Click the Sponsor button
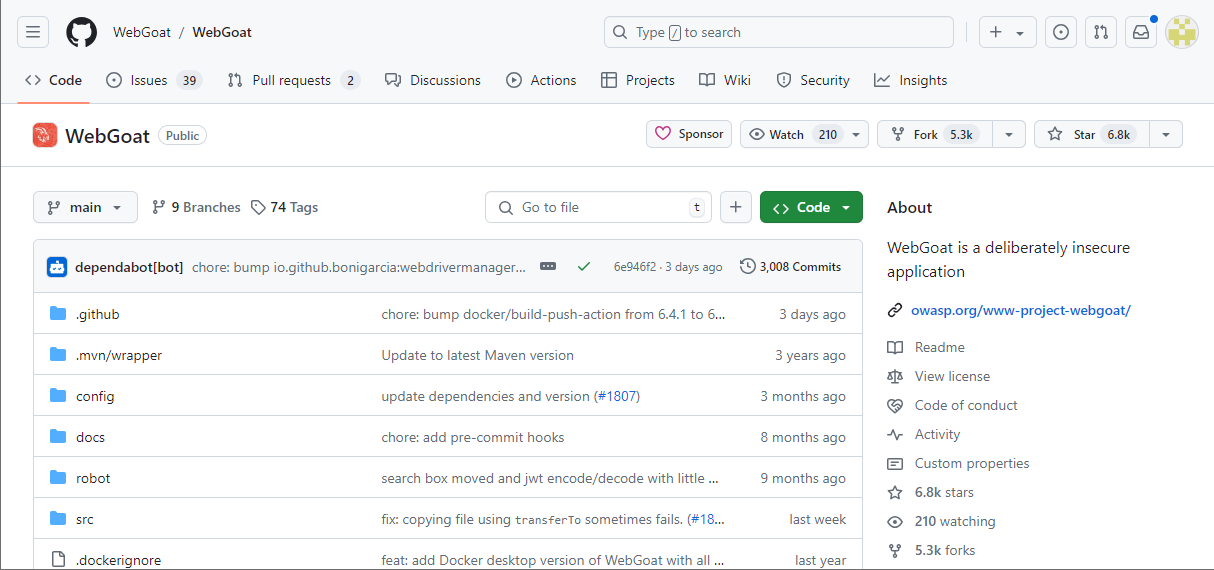1214x570 pixels. 689,134
